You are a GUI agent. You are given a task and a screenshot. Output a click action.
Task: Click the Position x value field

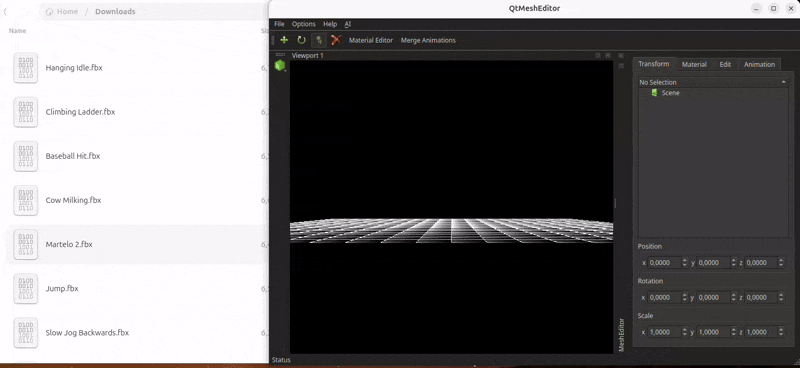coord(665,262)
